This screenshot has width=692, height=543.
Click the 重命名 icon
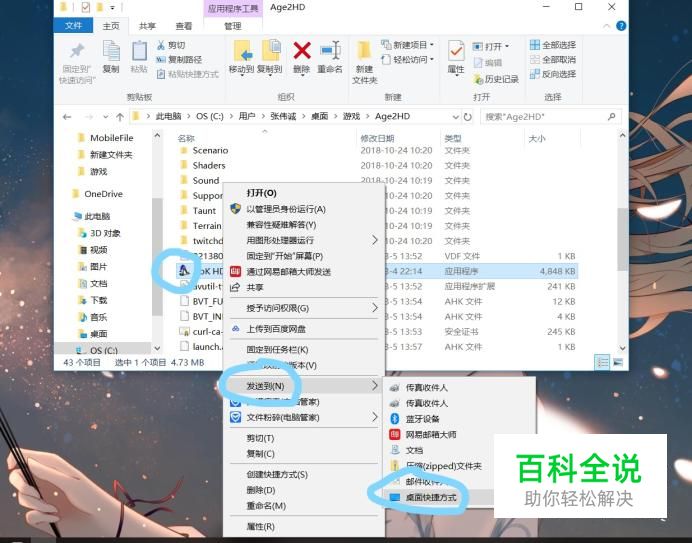pos(330,50)
